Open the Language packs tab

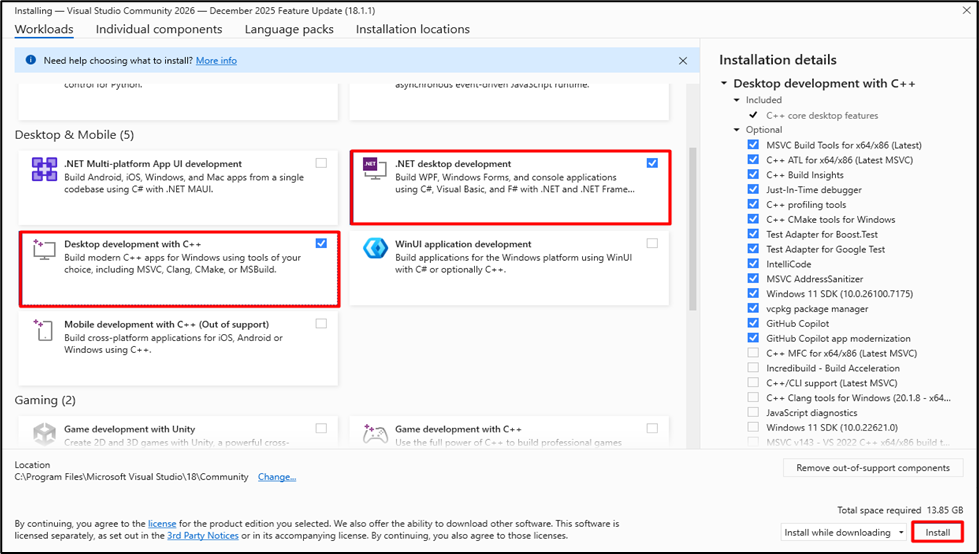(289, 29)
